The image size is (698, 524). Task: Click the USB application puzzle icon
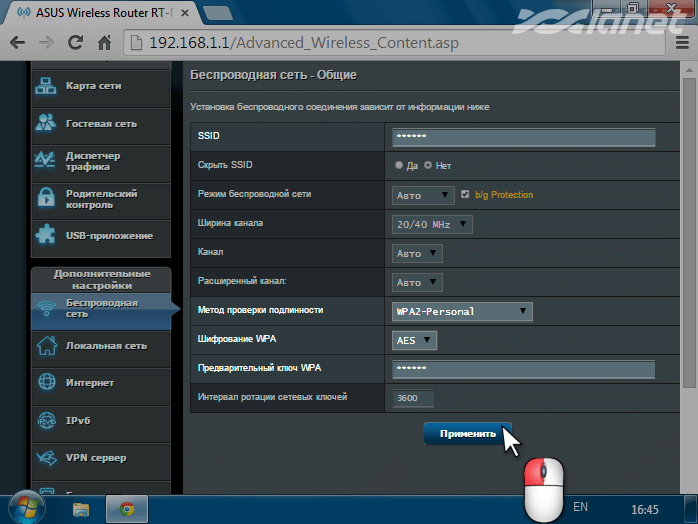pyautogui.click(x=46, y=236)
